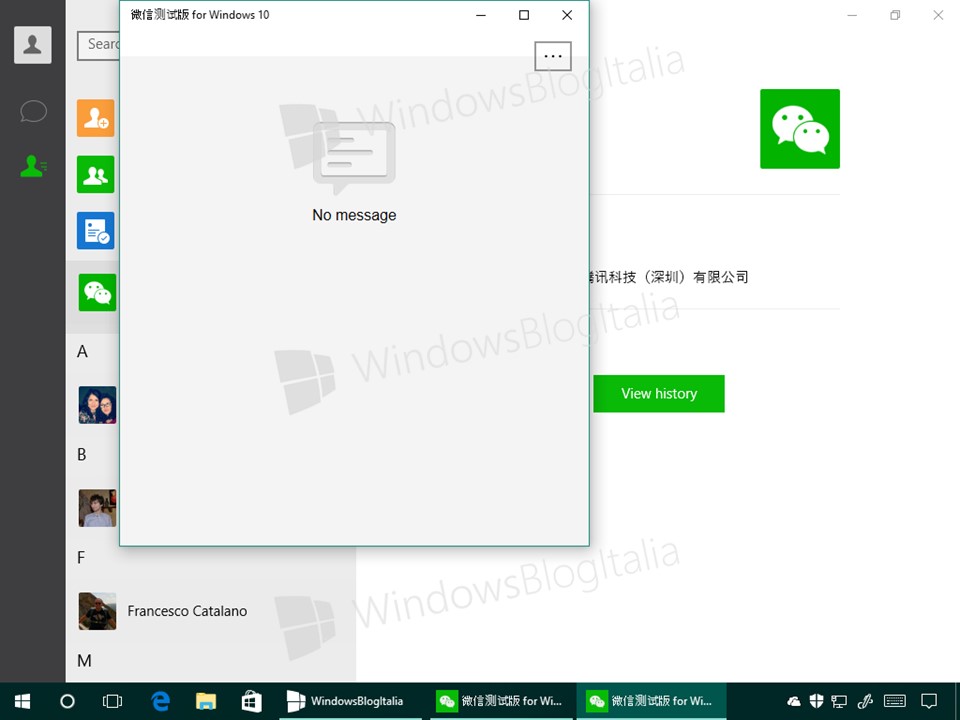The height and width of the screenshot is (720, 960).
Task: Maximize the front WeChat window
Action: [x=524, y=15]
